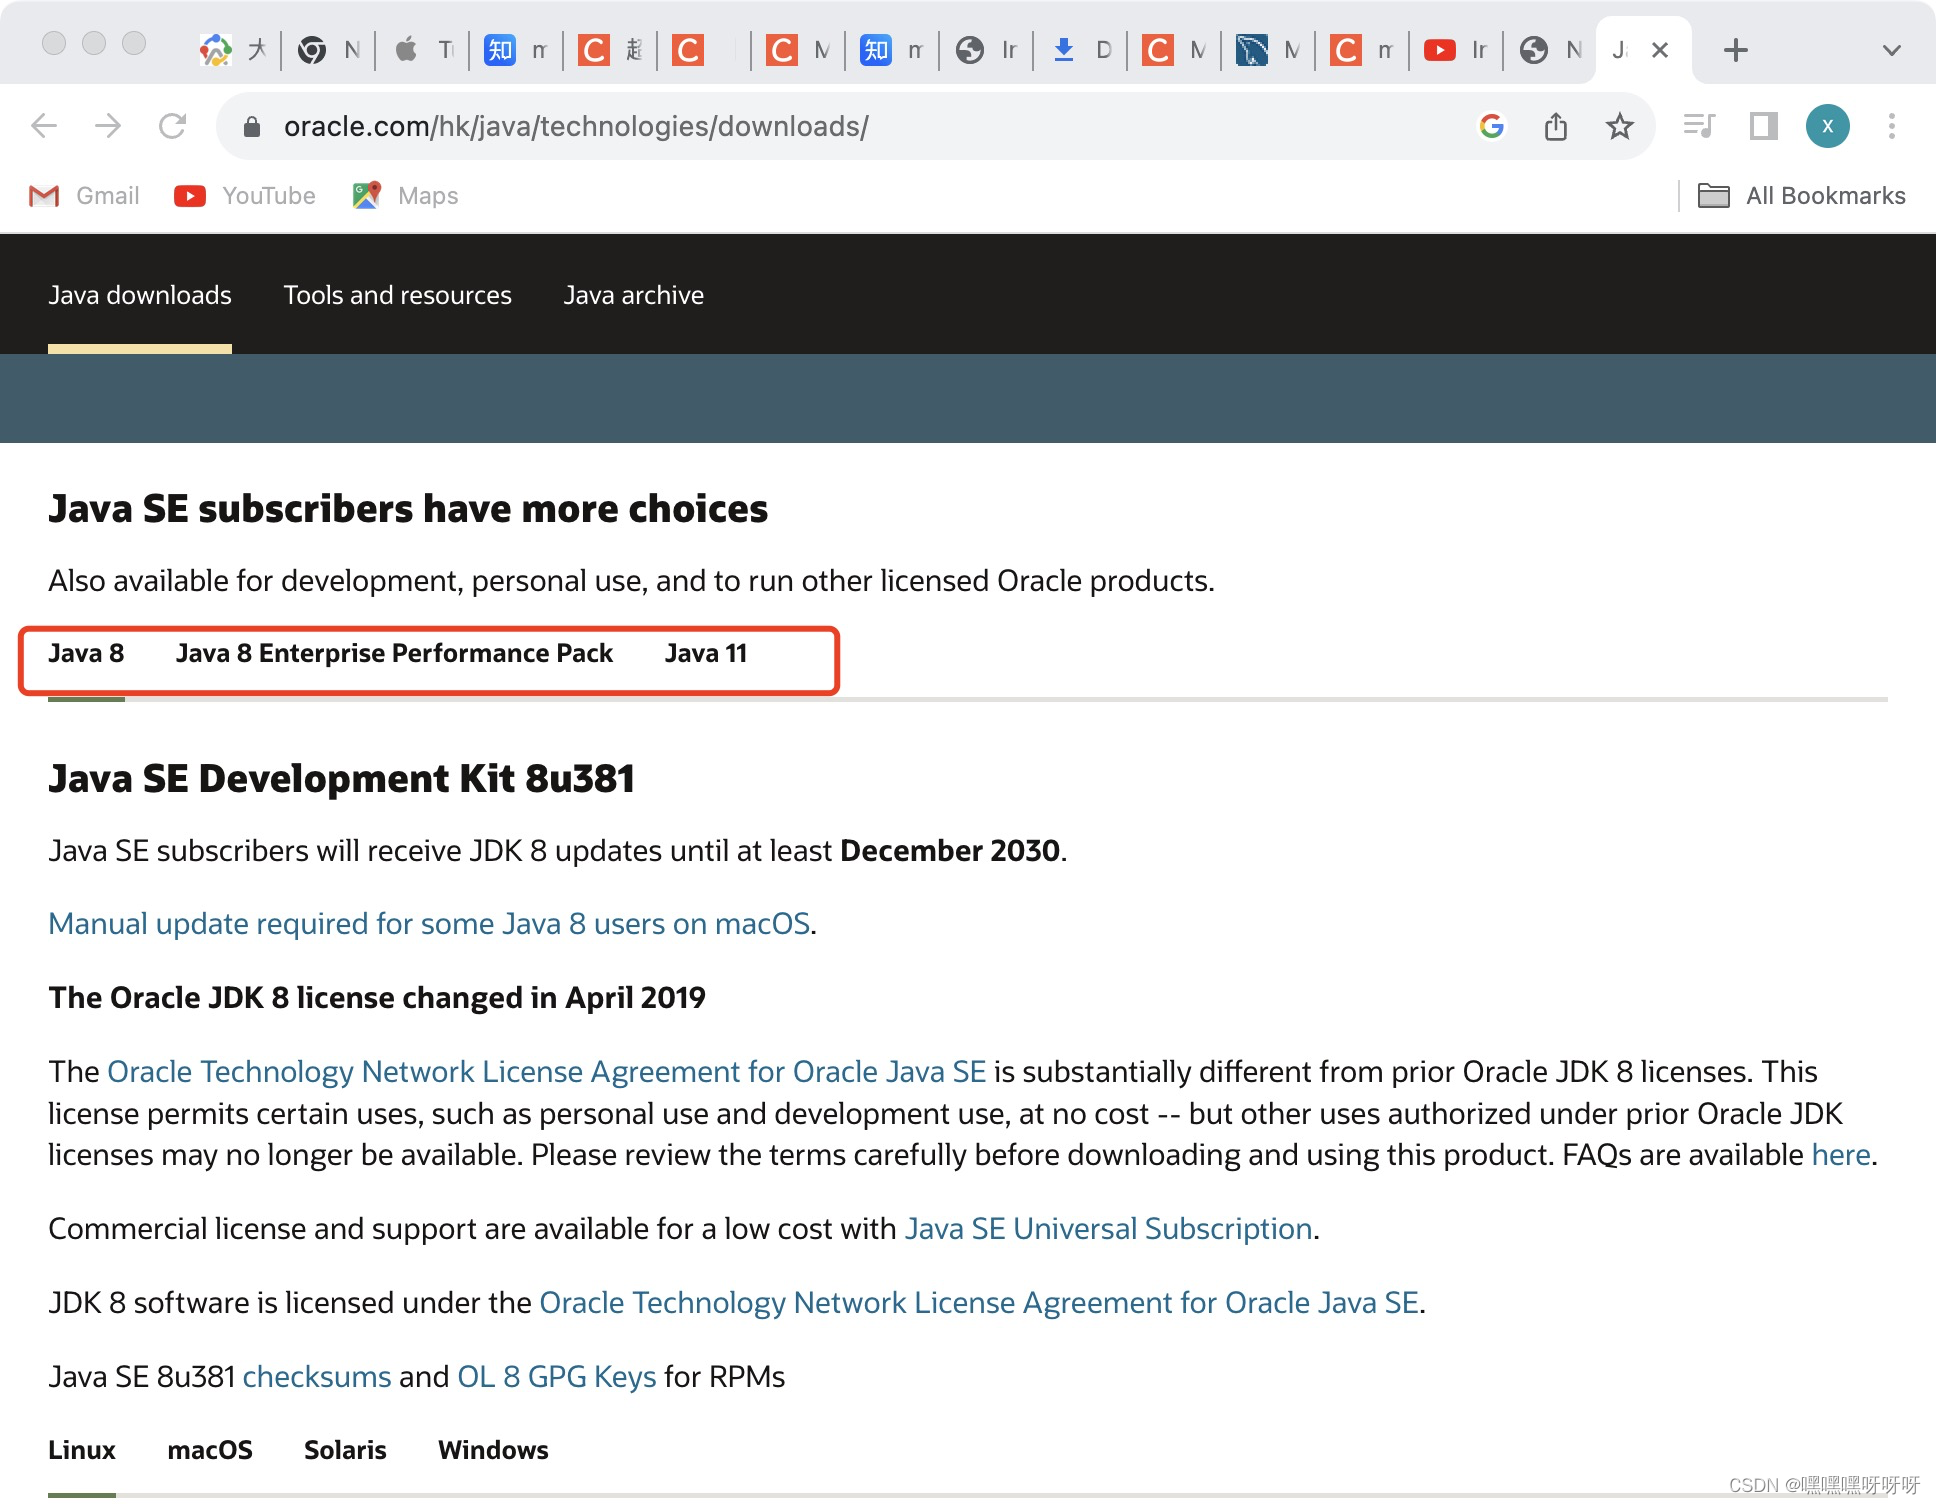Viewport: 1936px width, 1504px height.
Task: Close the active Java tab
Action: (1660, 50)
